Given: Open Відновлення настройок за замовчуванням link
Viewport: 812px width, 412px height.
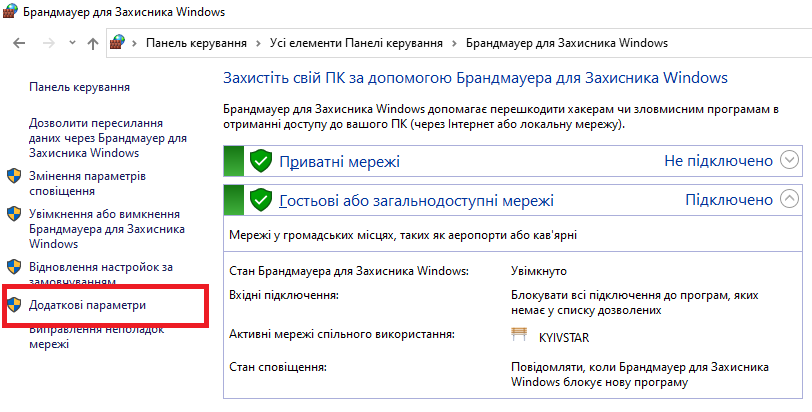Looking at the screenshot, I should coord(101,274).
